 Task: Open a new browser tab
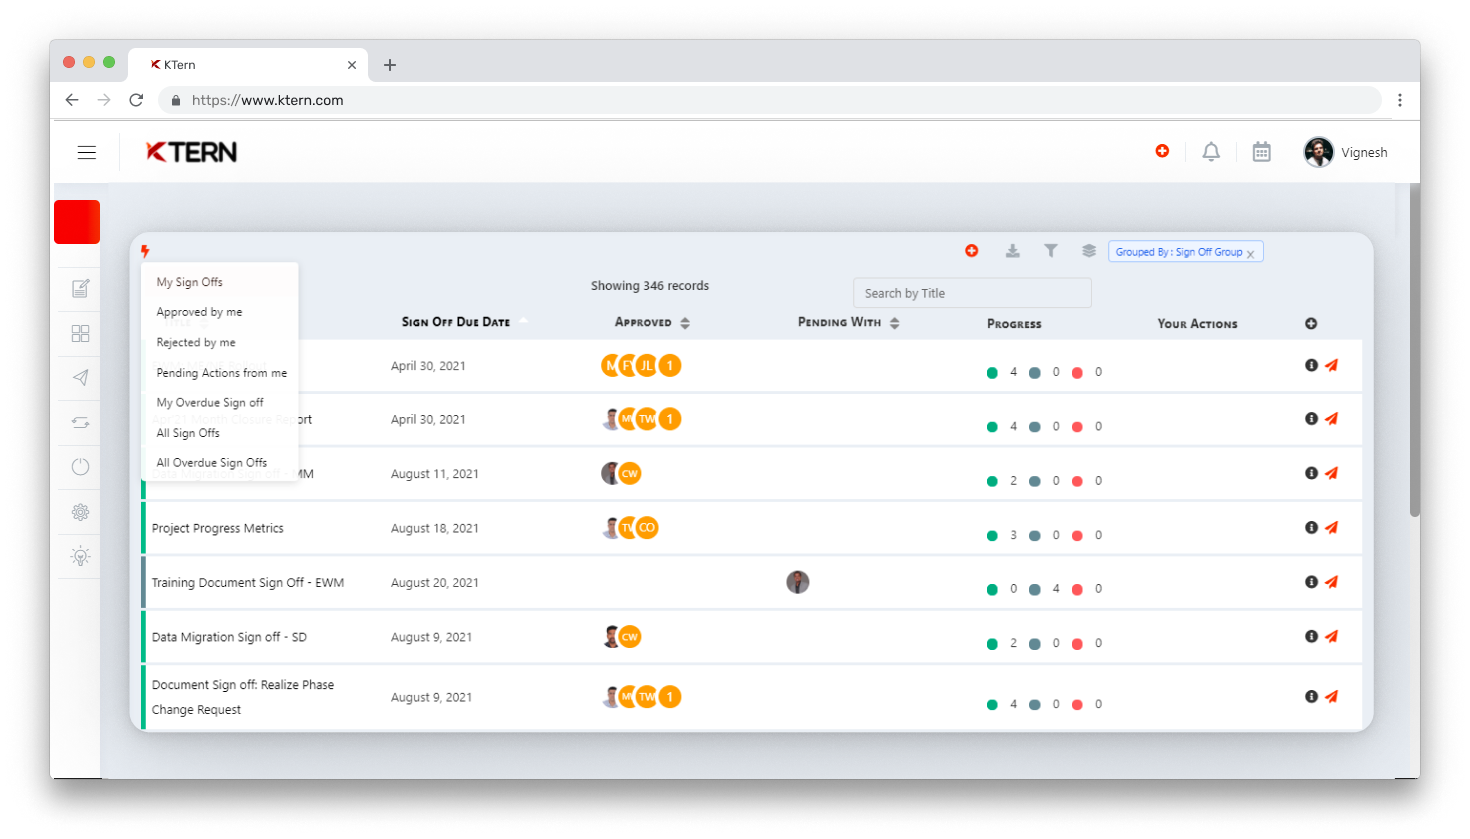tap(390, 65)
